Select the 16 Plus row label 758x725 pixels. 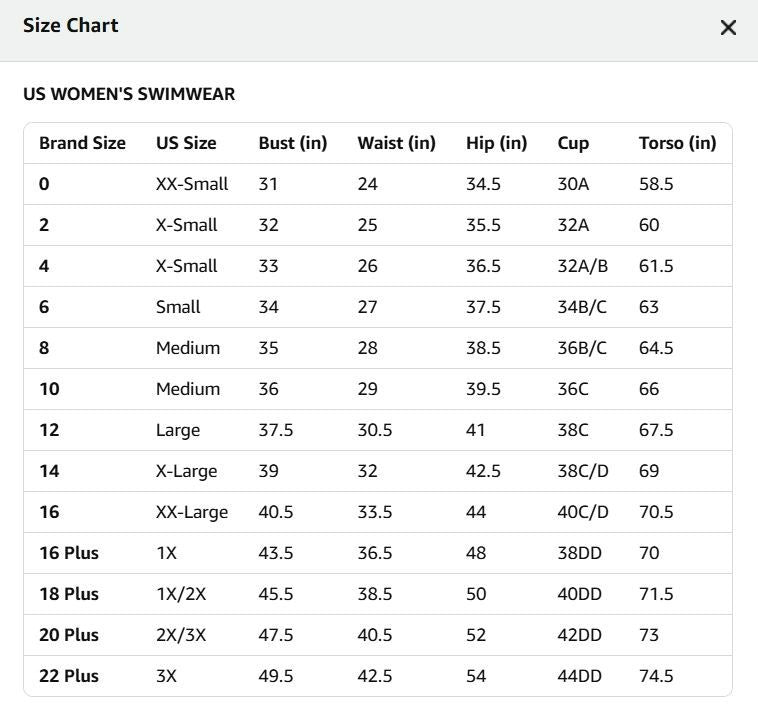coord(69,553)
